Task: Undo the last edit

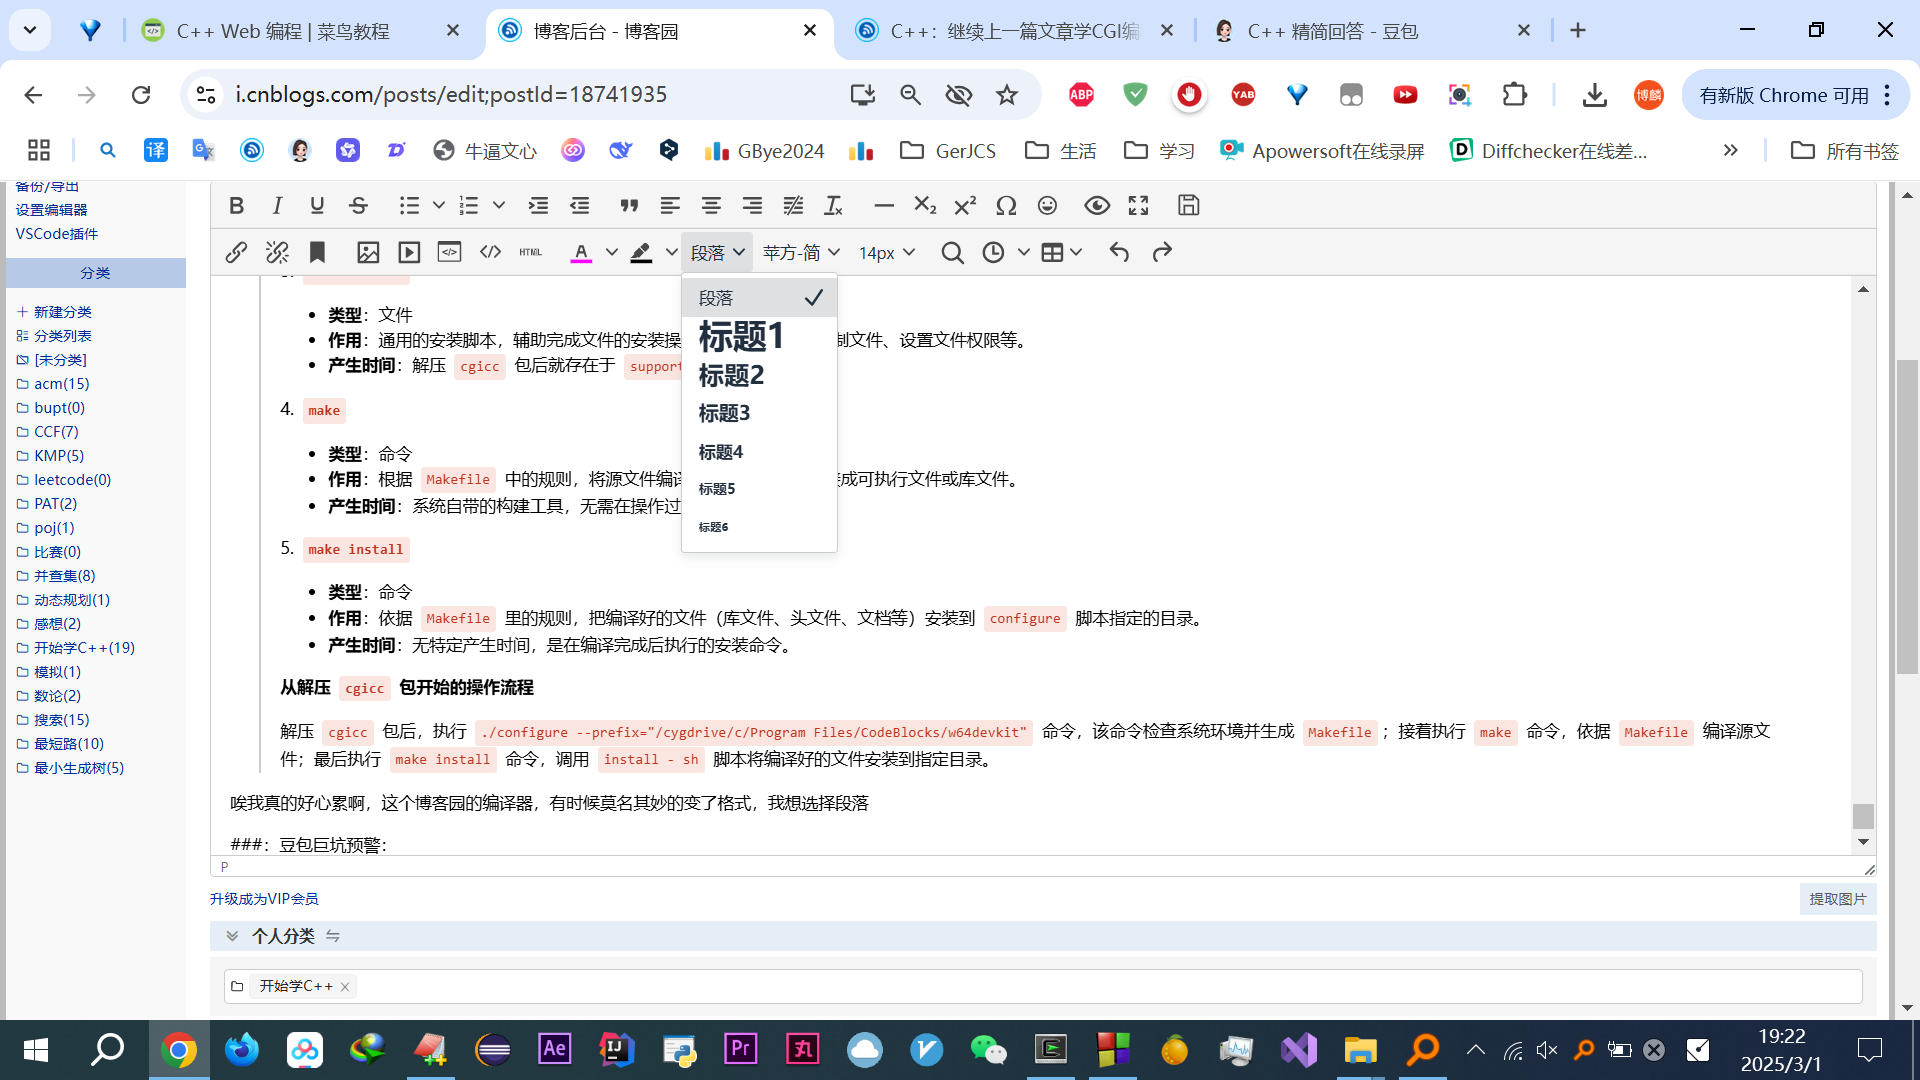Action: [x=1119, y=253]
